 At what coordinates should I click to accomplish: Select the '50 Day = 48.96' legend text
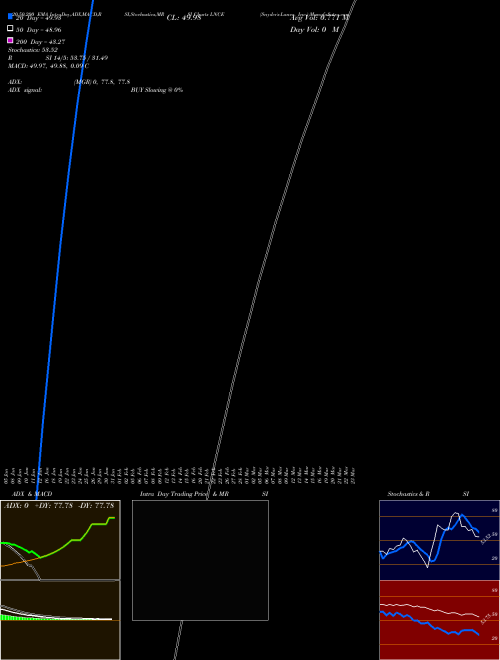click(39, 30)
